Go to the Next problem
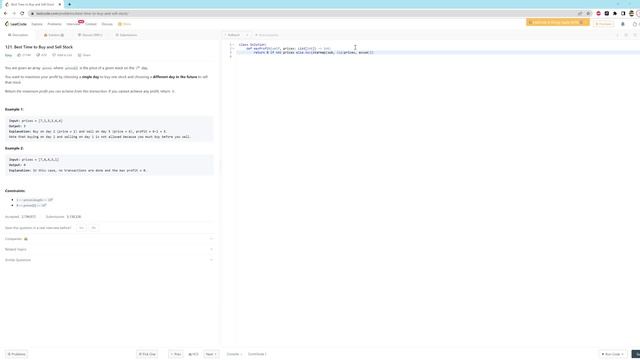The image size is (640, 360). click(x=211, y=354)
